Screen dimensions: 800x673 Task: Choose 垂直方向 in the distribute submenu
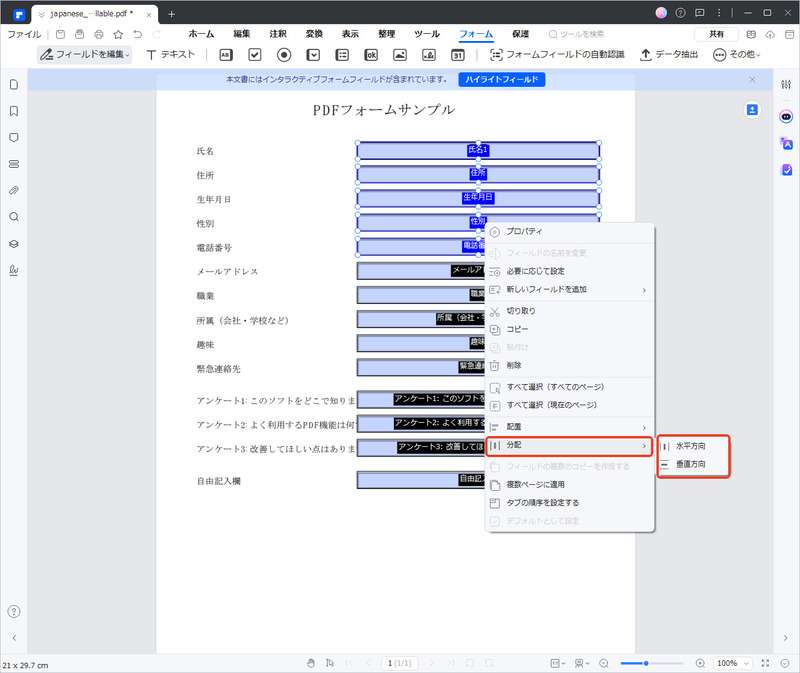693,464
